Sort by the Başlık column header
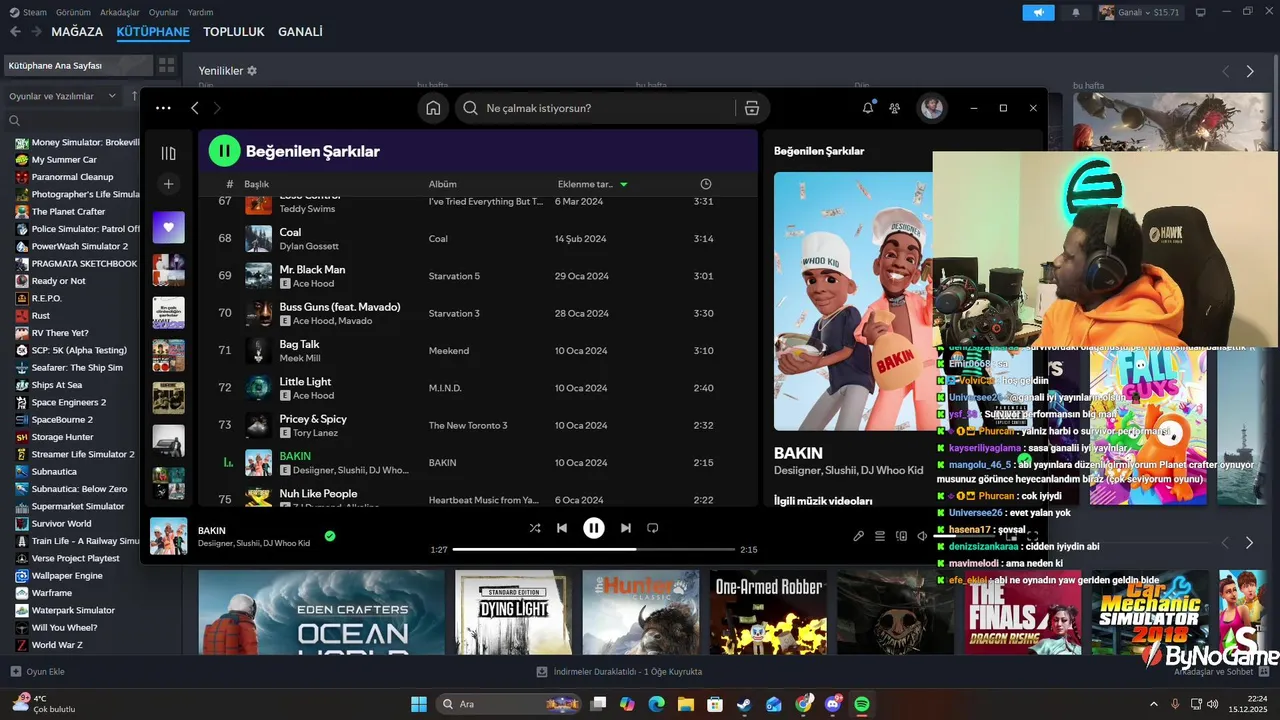Viewport: 1280px width, 720px height. tap(257, 184)
